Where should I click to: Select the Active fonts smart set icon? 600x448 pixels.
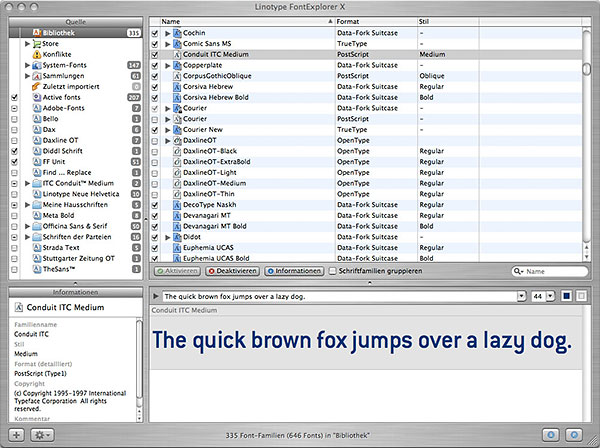click(x=37, y=97)
